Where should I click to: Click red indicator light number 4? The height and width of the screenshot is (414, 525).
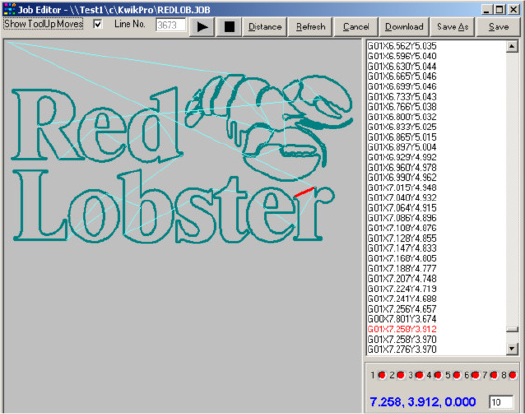click(438, 375)
